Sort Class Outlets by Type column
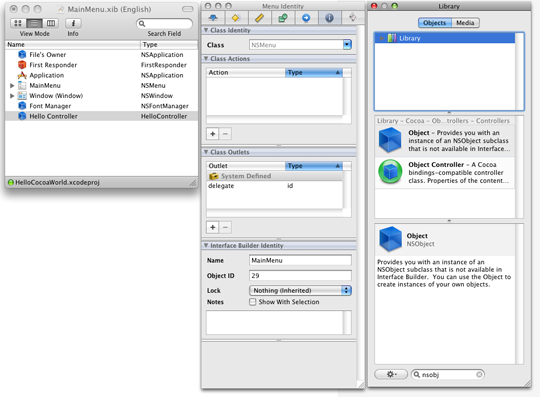The width and height of the screenshot is (540, 397). (x=313, y=166)
